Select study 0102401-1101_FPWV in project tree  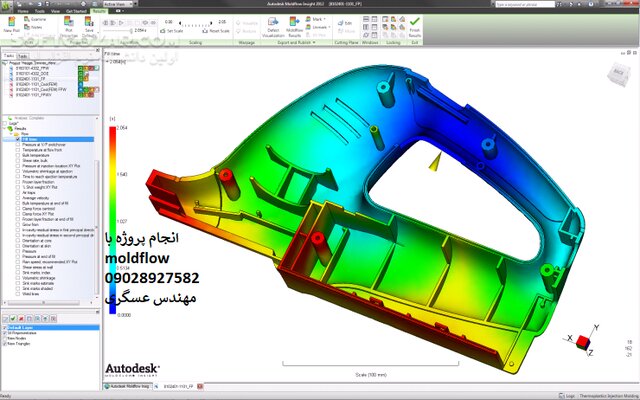click(x=33, y=95)
